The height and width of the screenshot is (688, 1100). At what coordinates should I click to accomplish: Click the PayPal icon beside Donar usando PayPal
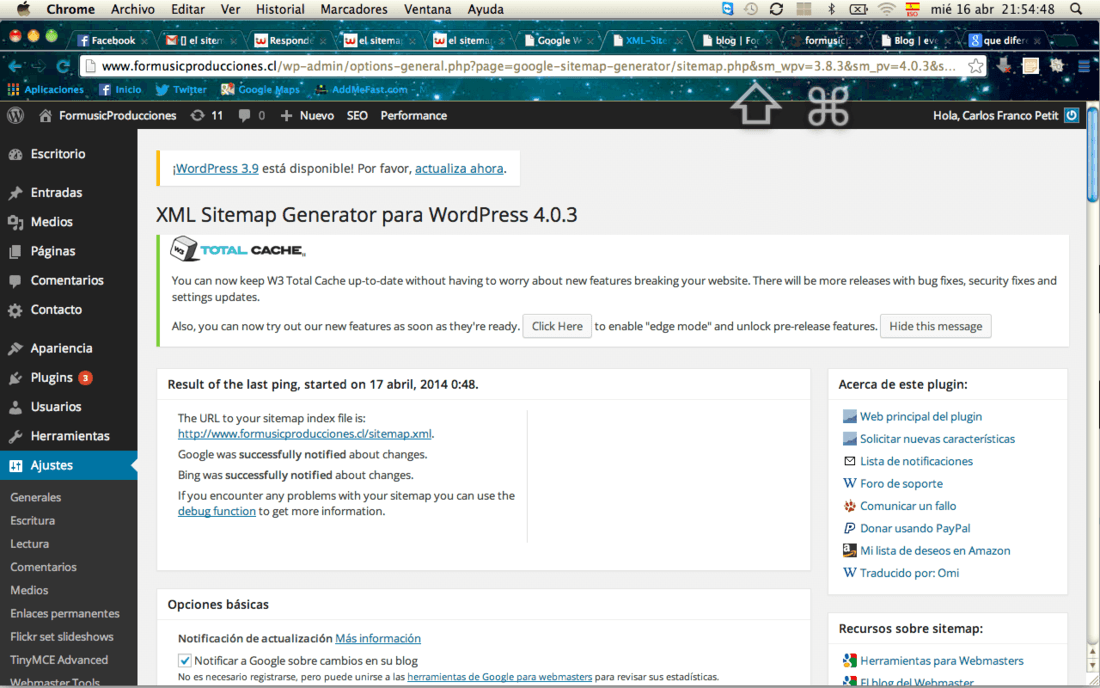tap(850, 529)
